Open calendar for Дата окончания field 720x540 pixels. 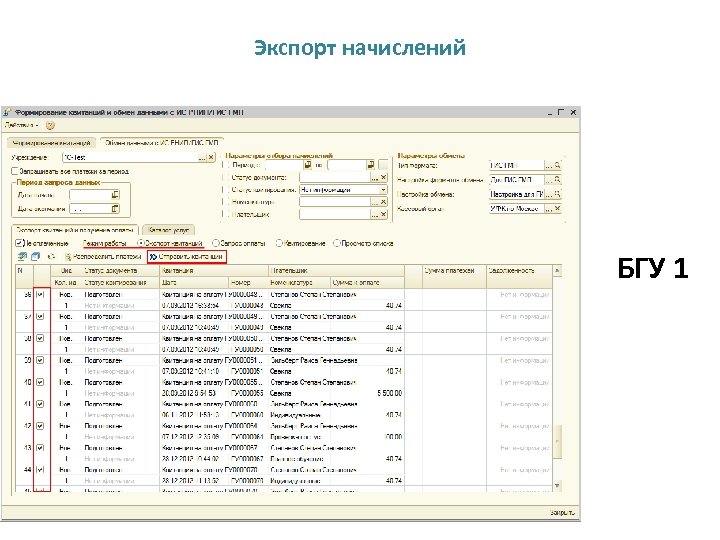pyautogui.click(x=115, y=209)
